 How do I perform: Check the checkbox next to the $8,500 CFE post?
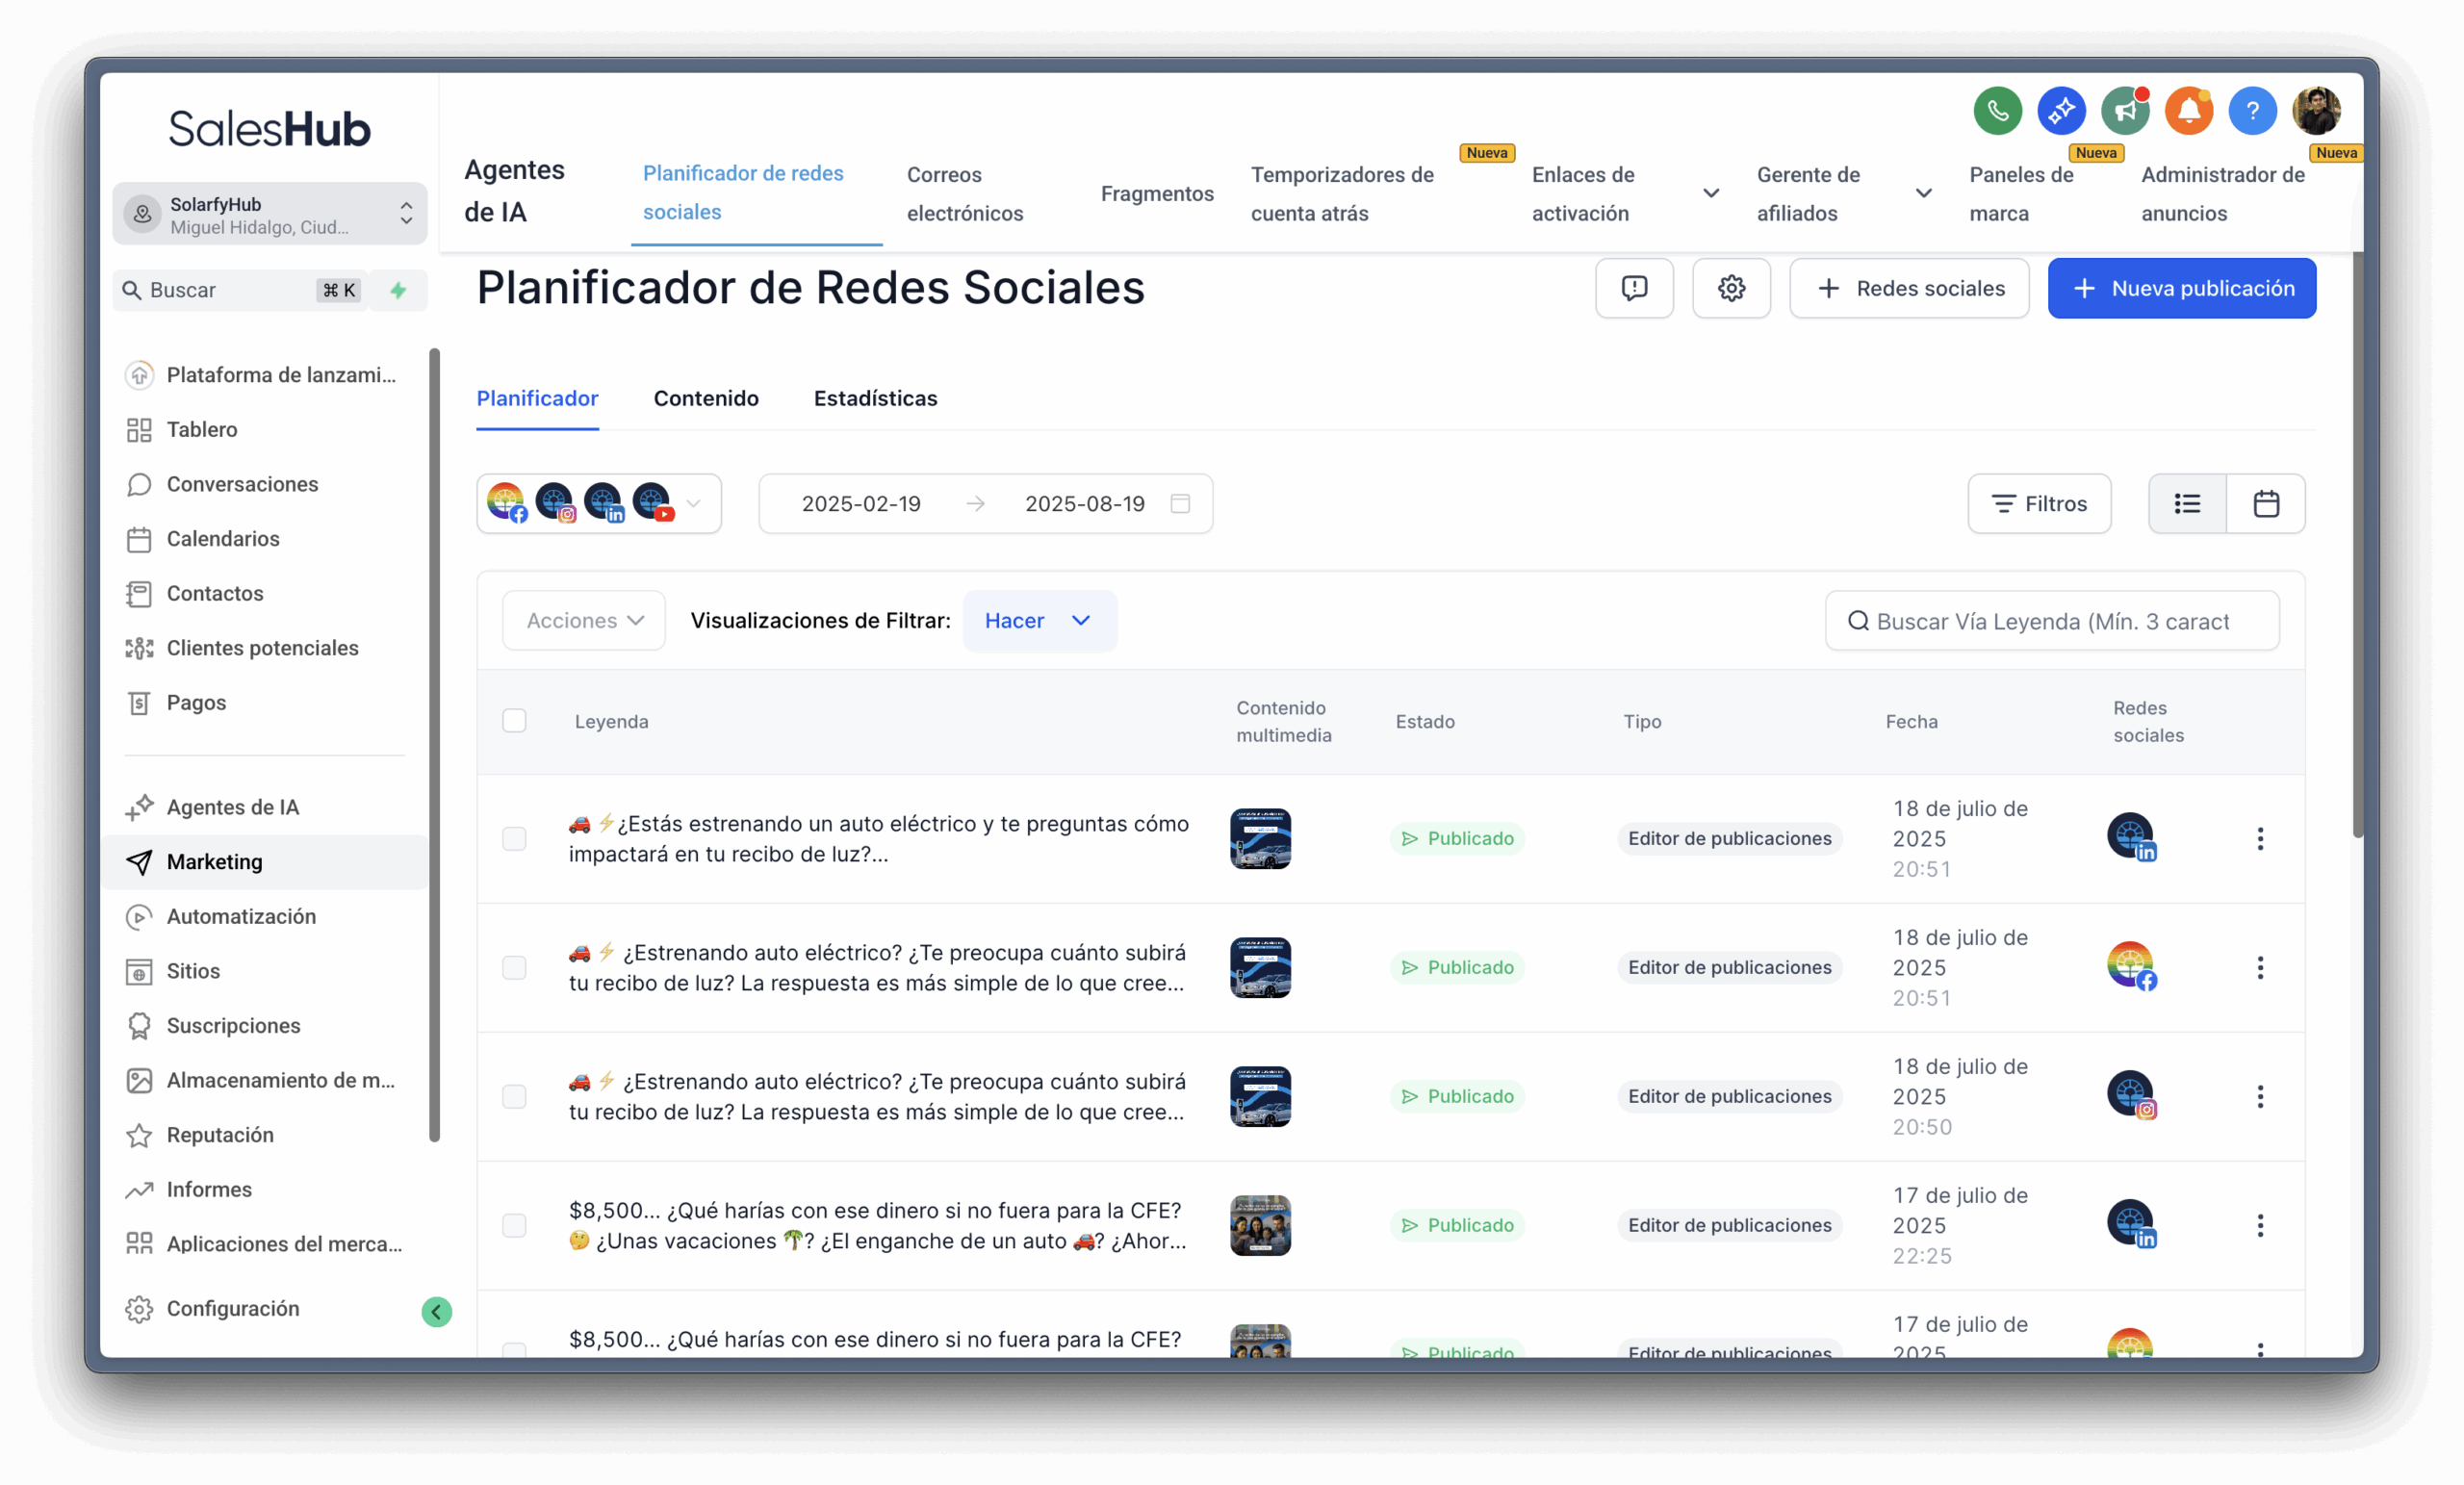515,1225
